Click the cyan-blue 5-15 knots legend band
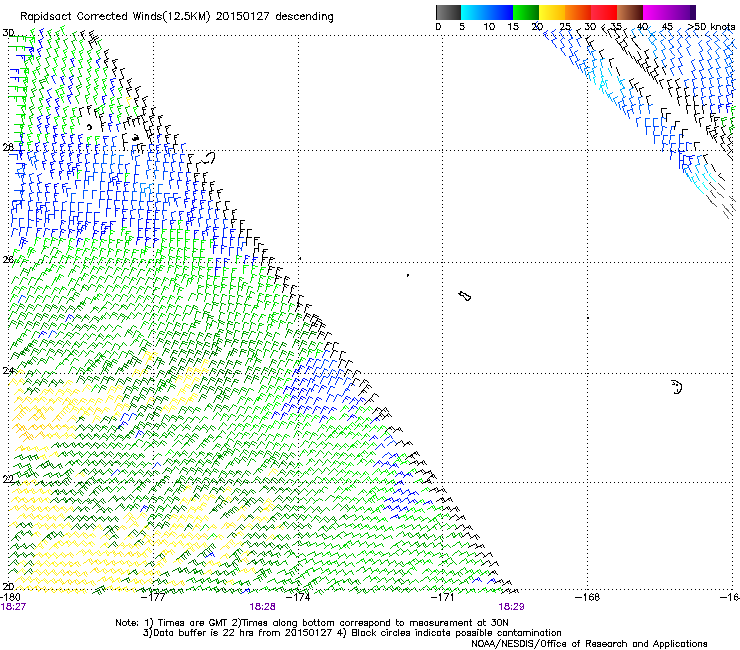740x650 pixels. click(487, 12)
